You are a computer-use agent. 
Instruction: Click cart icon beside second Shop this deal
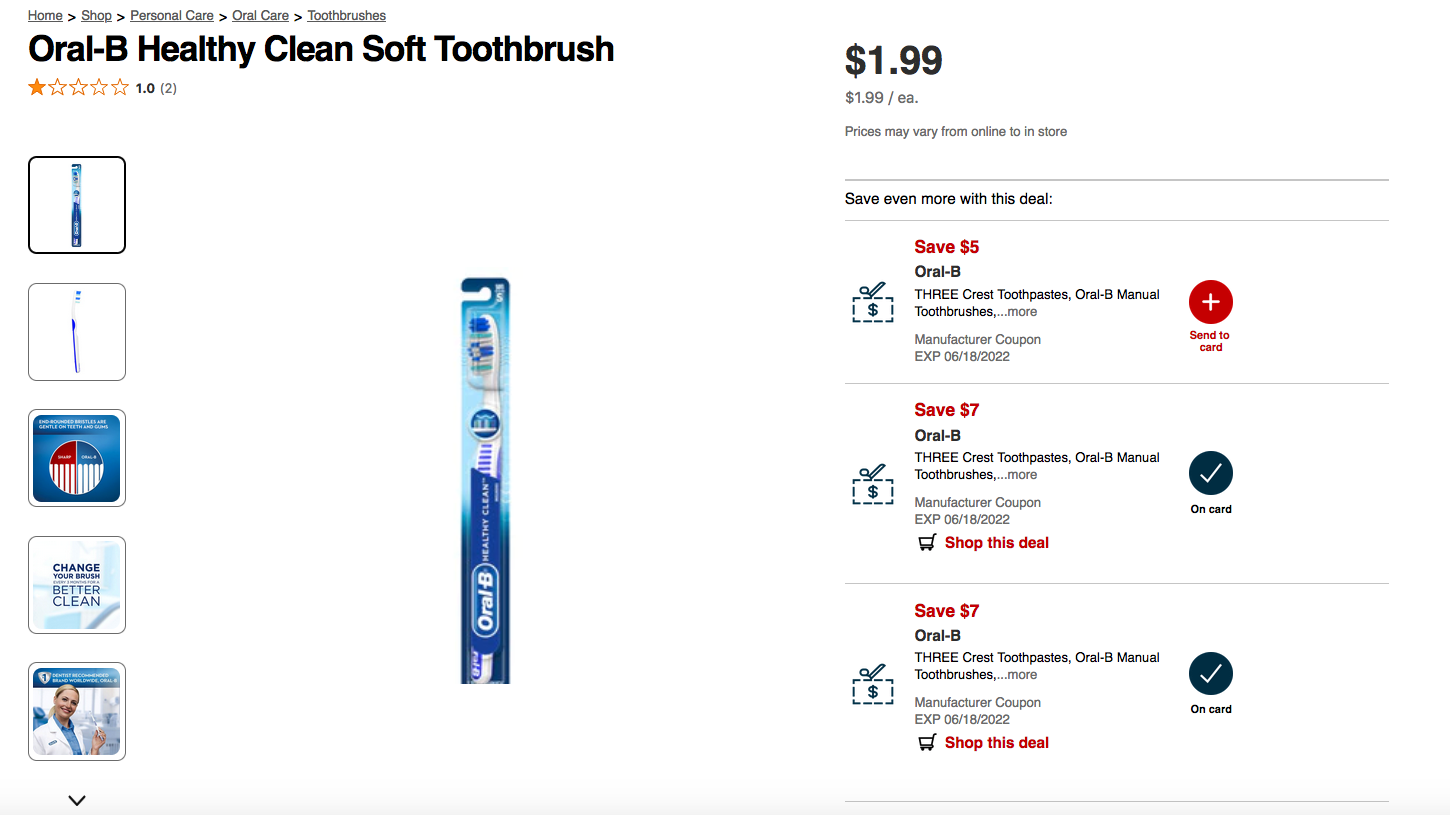coord(927,743)
